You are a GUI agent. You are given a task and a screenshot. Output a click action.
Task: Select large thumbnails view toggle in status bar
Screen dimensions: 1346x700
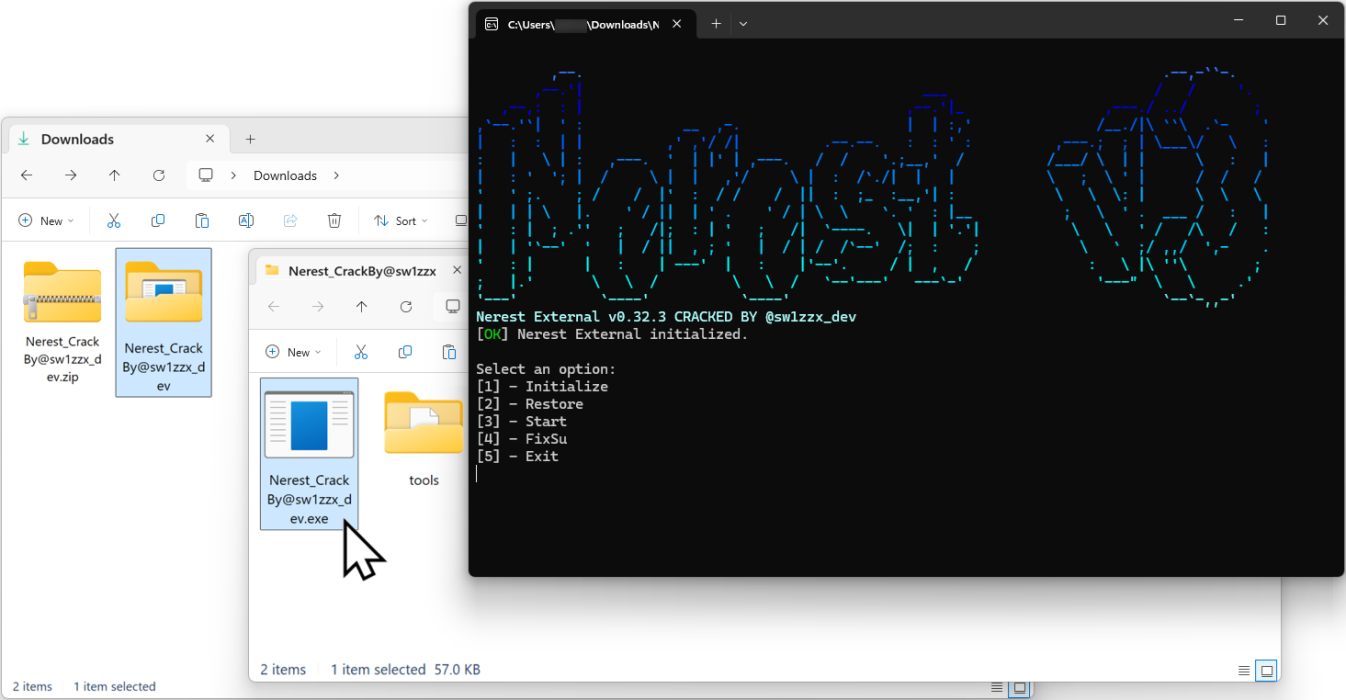pyautogui.click(x=1266, y=671)
